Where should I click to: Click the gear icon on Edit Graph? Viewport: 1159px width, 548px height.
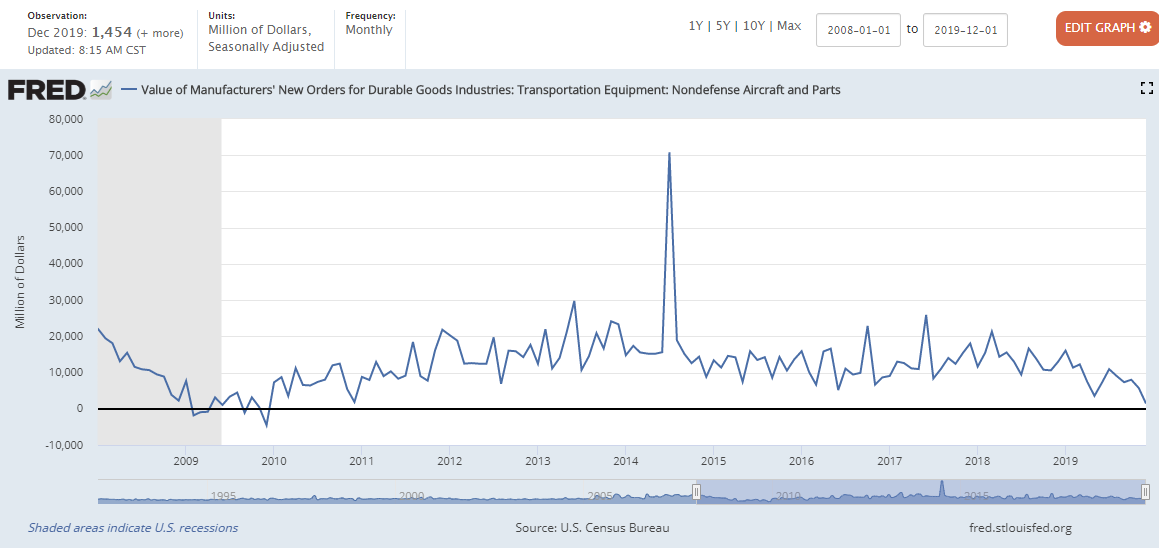(1145, 28)
